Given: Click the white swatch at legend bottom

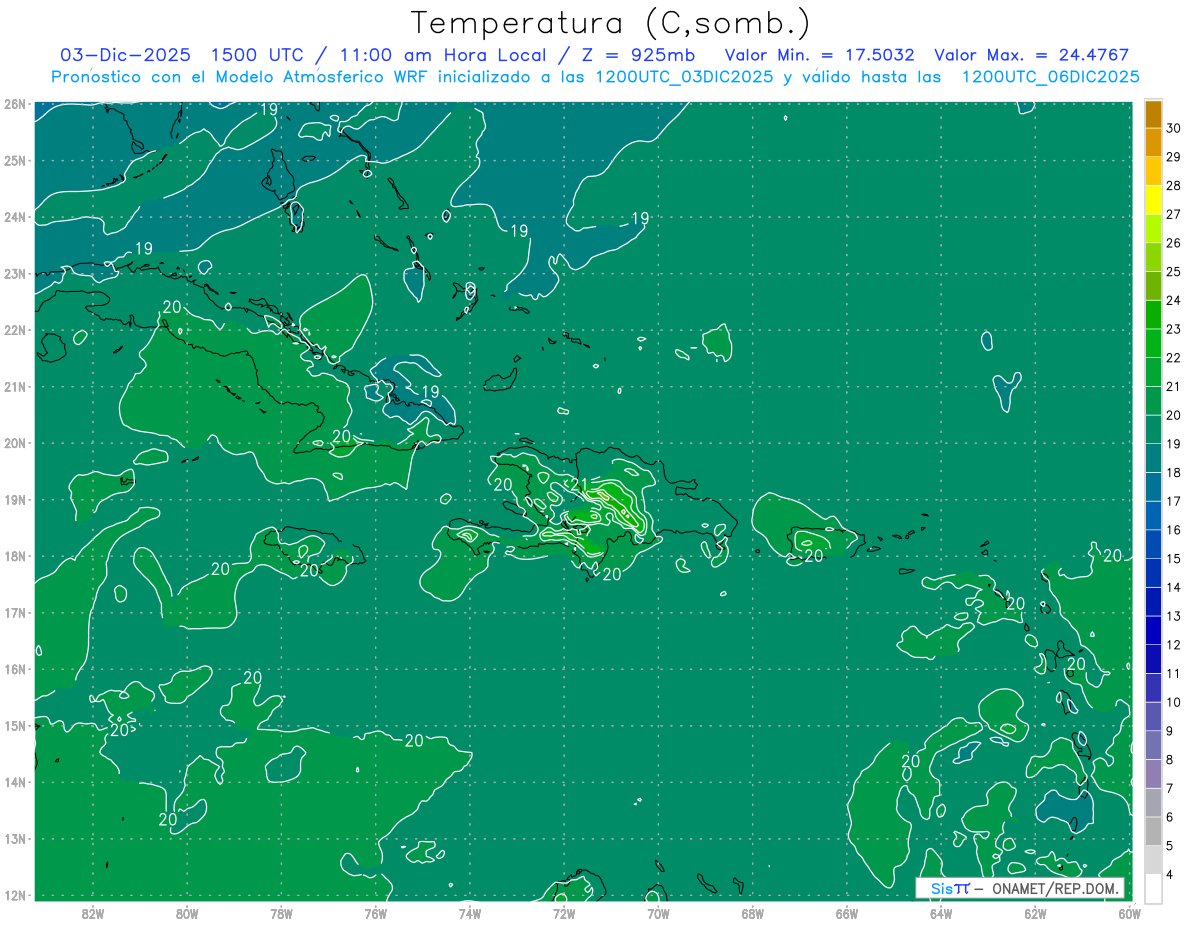Looking at the screenshot, I should click(x=1153, y=888).
